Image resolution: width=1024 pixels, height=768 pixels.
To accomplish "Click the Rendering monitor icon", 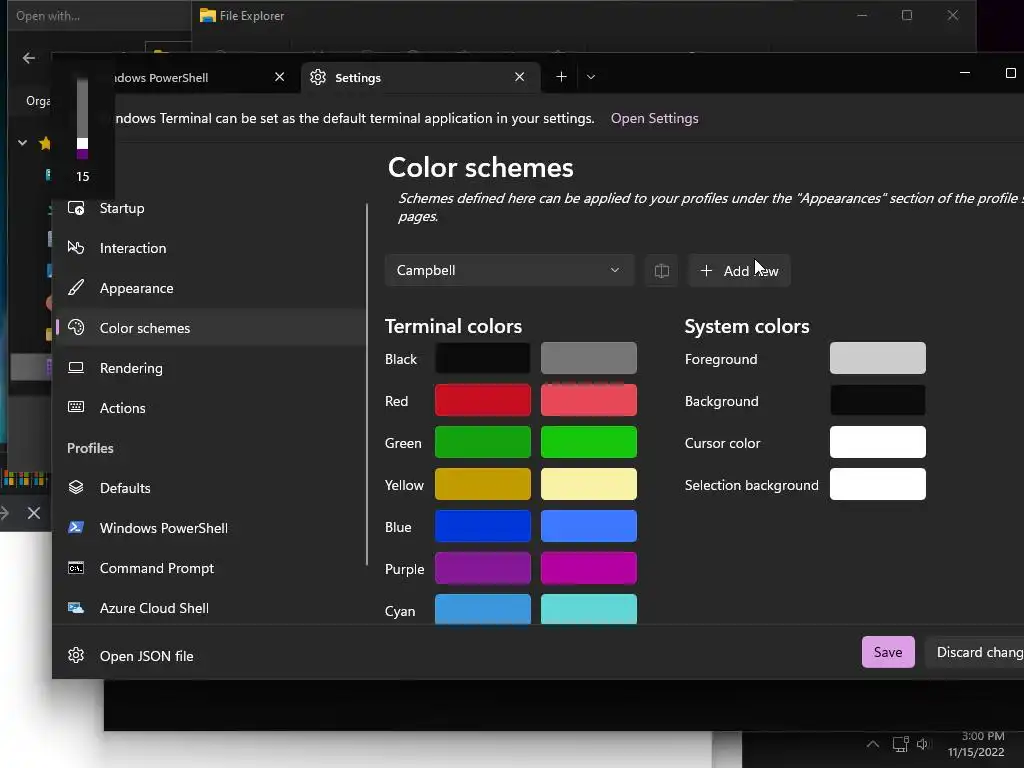I will click(x=76, y=368).
